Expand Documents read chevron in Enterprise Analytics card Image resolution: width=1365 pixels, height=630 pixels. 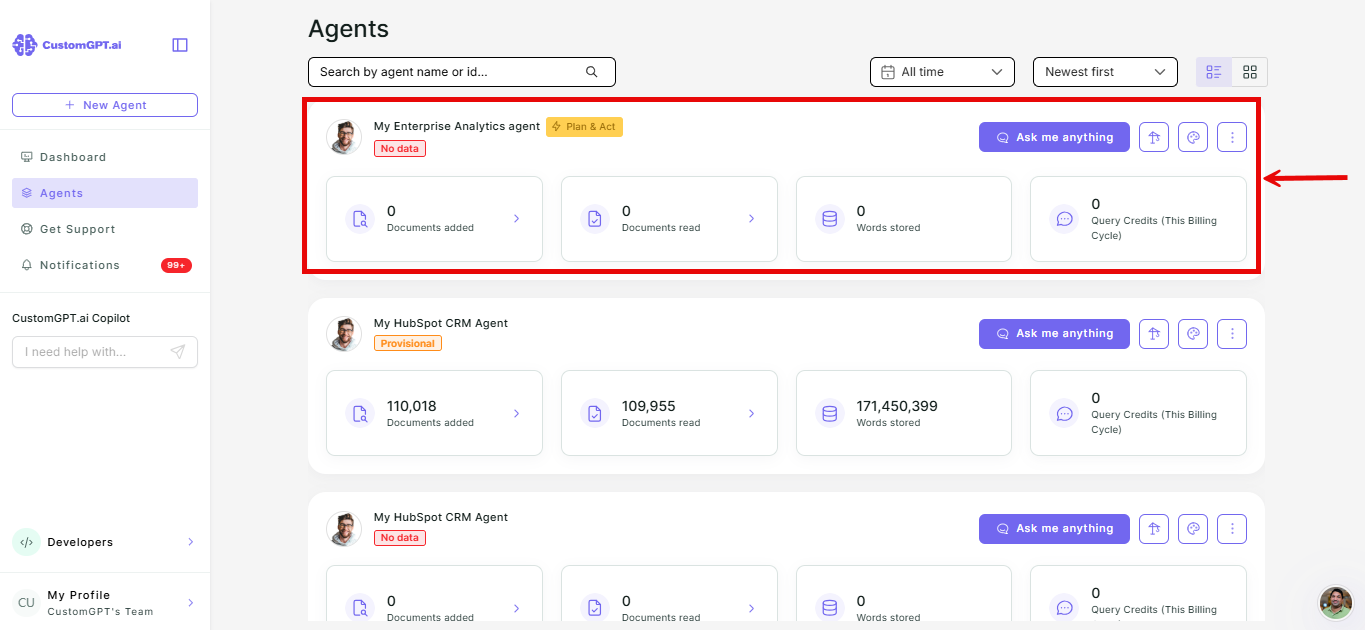(x=751, y=218)
